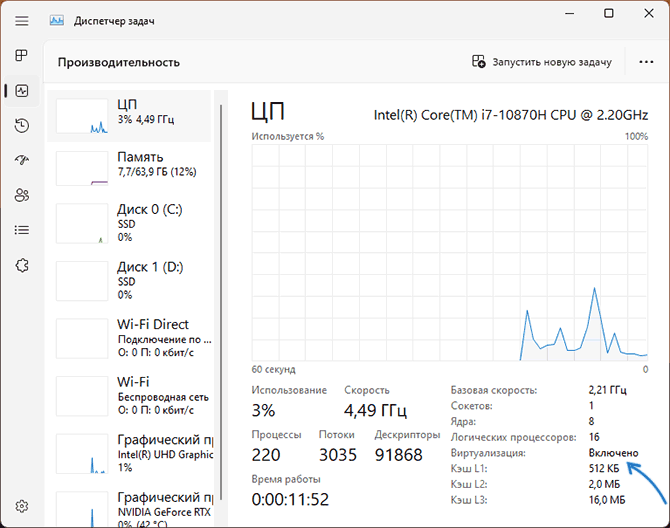Select the Память resource item
Image resolution: width=670 pixels, height=528 pixels.
point(129,168)
